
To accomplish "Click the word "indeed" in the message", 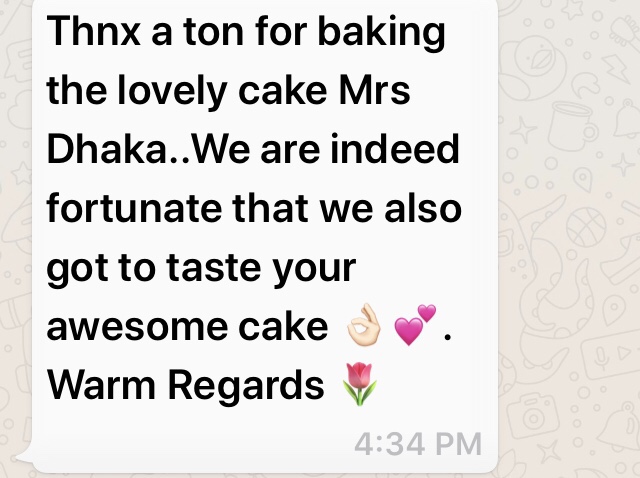I will point(396,149).
